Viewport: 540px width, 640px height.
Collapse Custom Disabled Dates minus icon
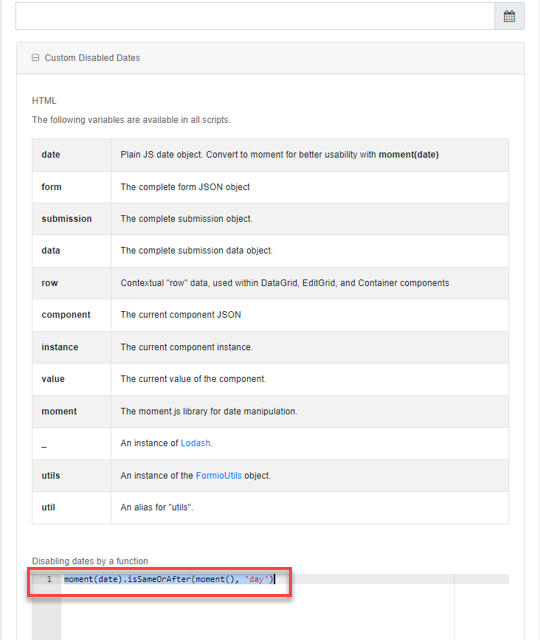(x=36, y=58)
